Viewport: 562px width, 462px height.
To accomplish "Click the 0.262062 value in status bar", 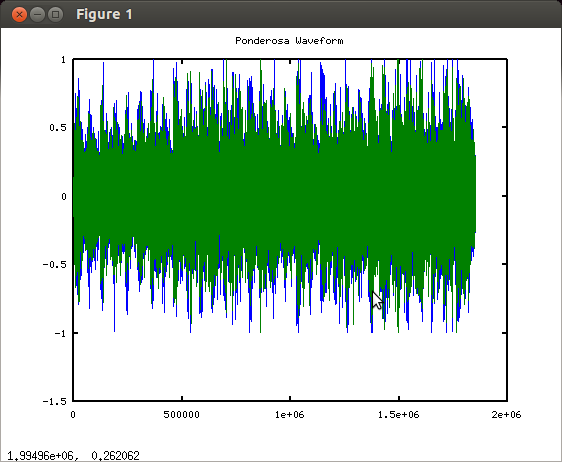I will point(115,456).
